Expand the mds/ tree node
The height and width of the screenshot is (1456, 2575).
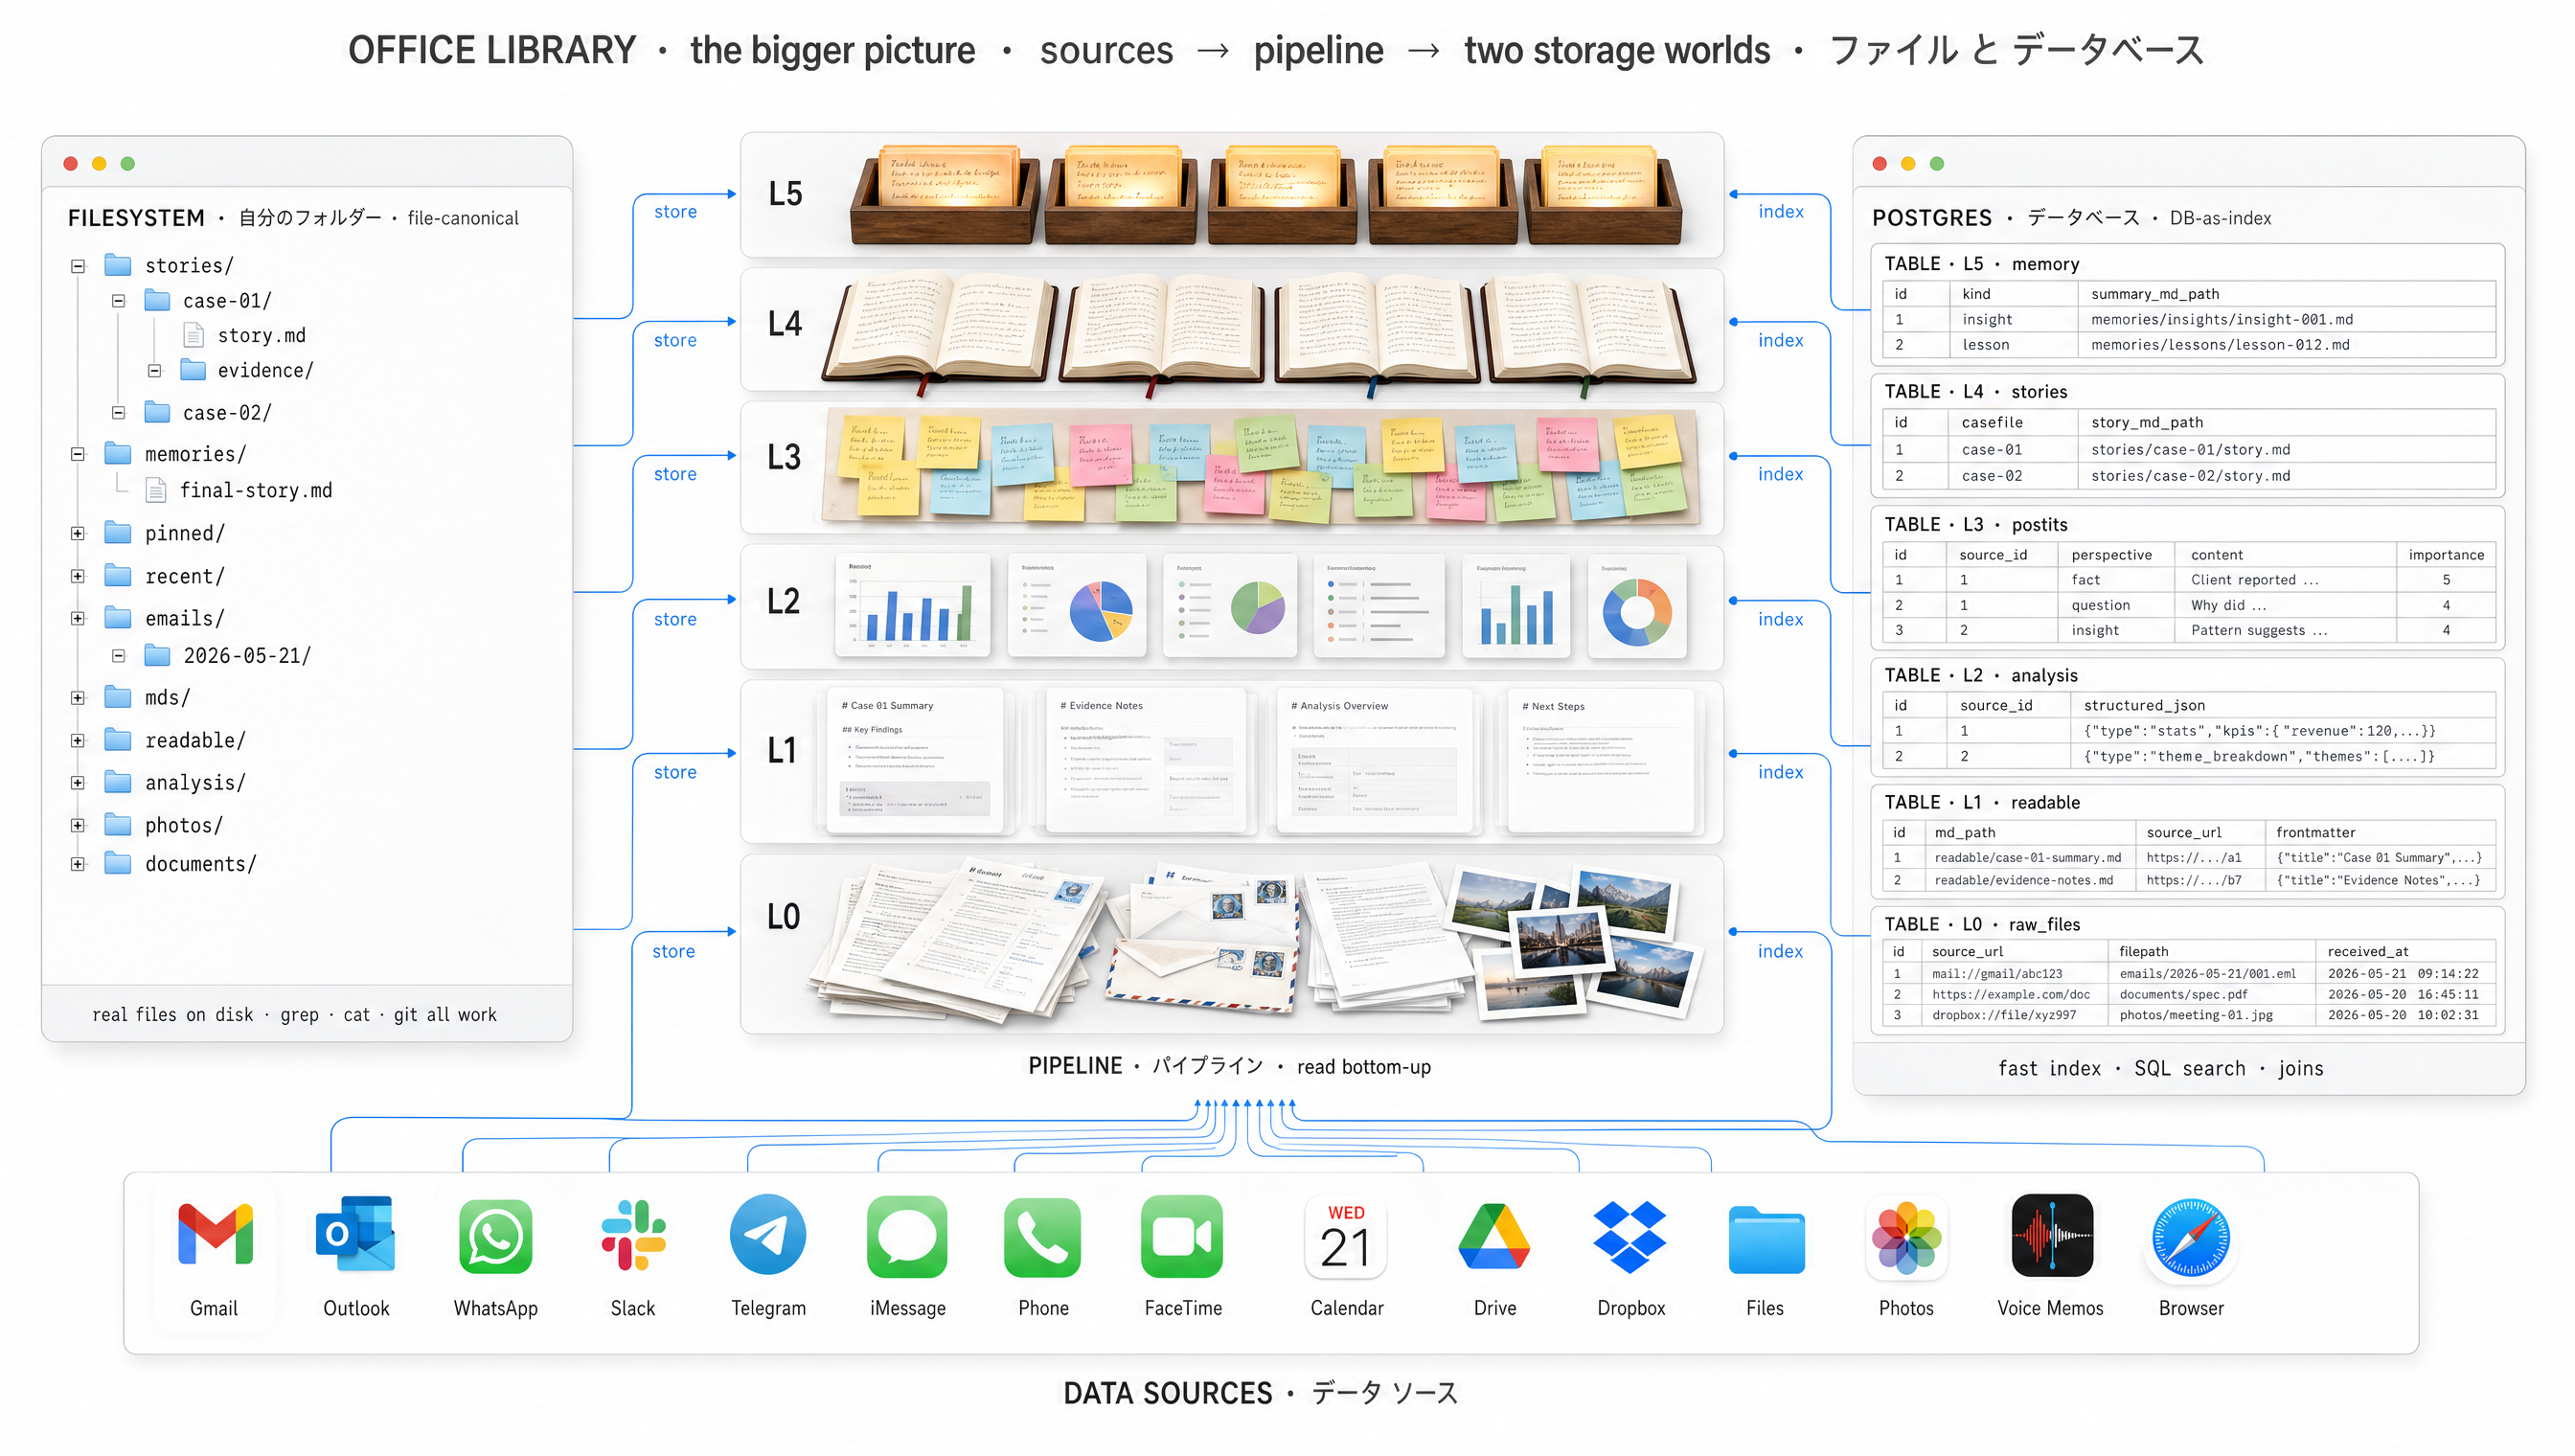[78, 698]
